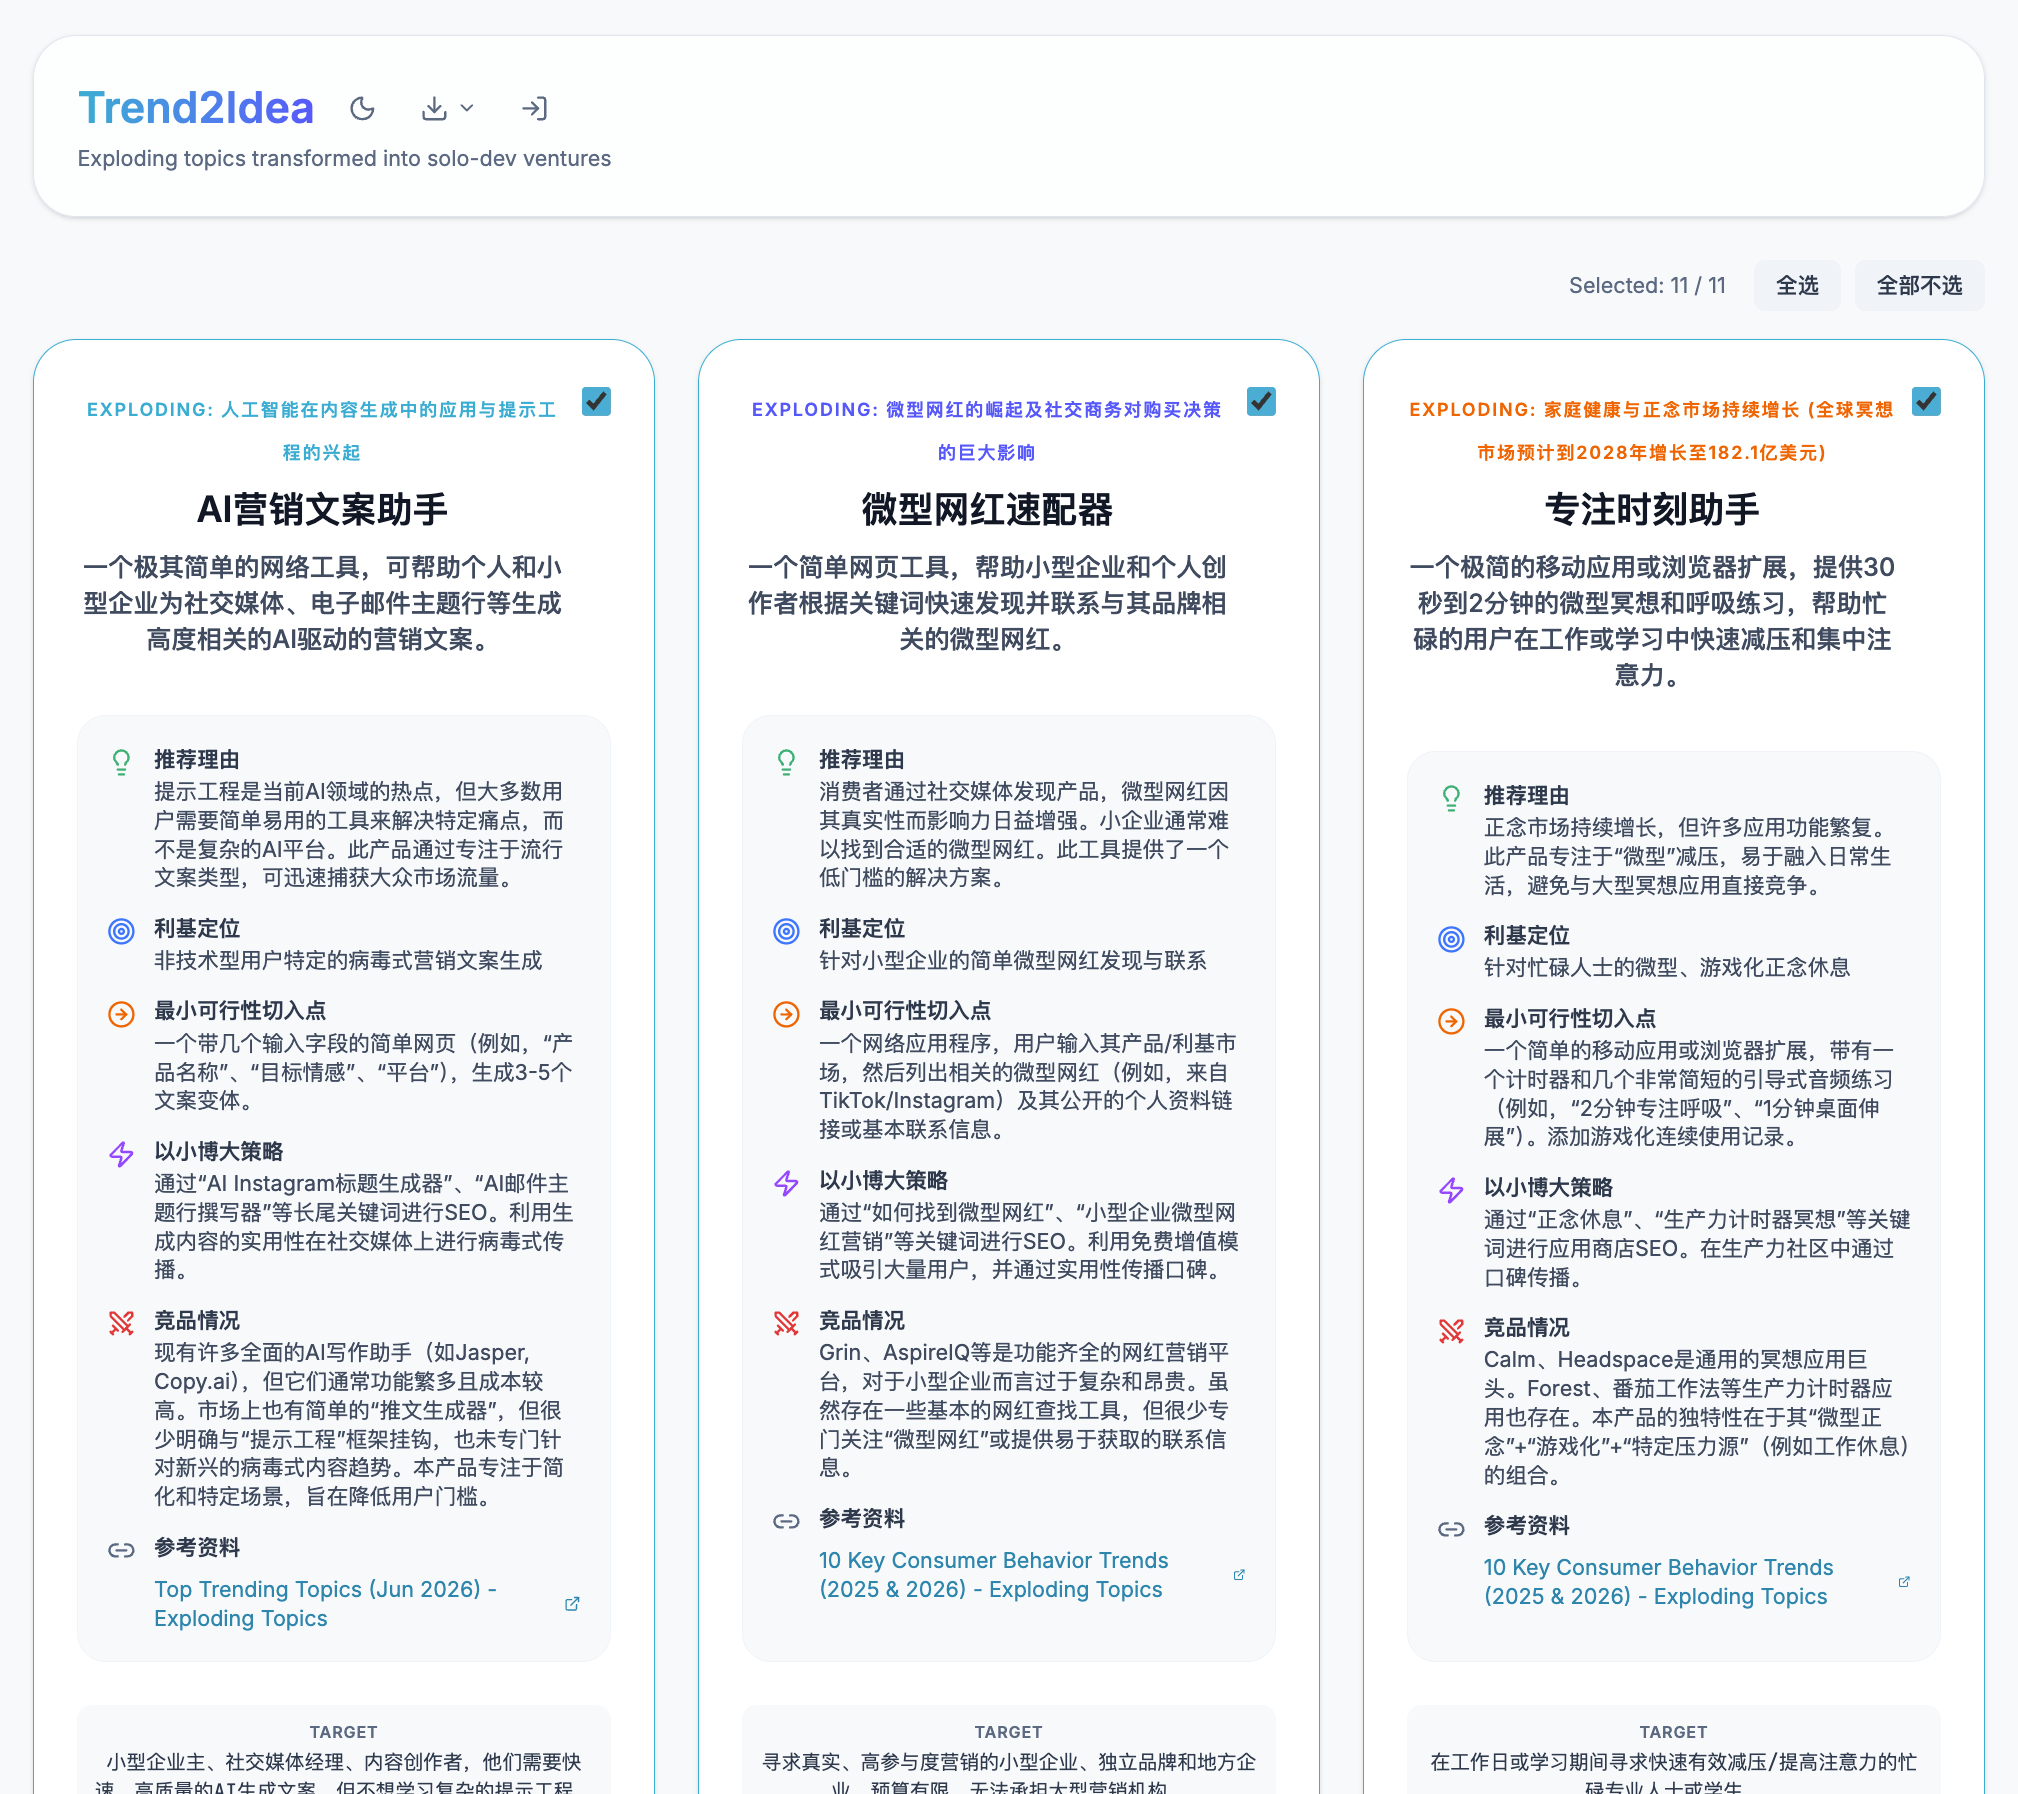Click the 专注时刻助手 card's 最小可行性切入点 arrow icon

pyautogui.click(x=1451, y=1021)
